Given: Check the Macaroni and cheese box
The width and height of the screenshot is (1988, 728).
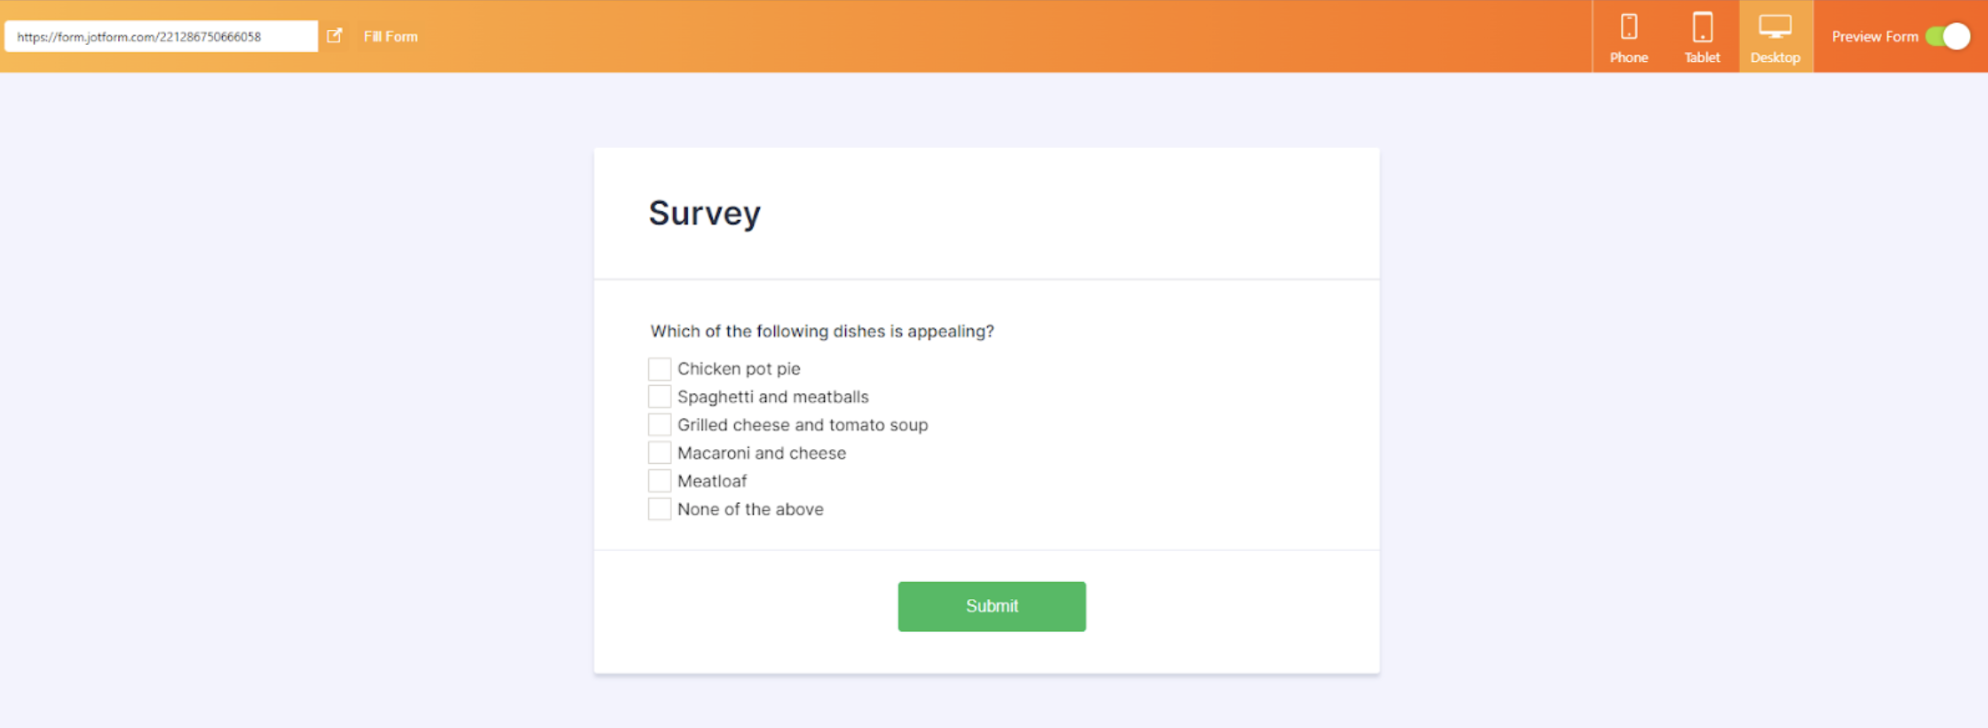Looking at the screenshot, I should point(659,453).
